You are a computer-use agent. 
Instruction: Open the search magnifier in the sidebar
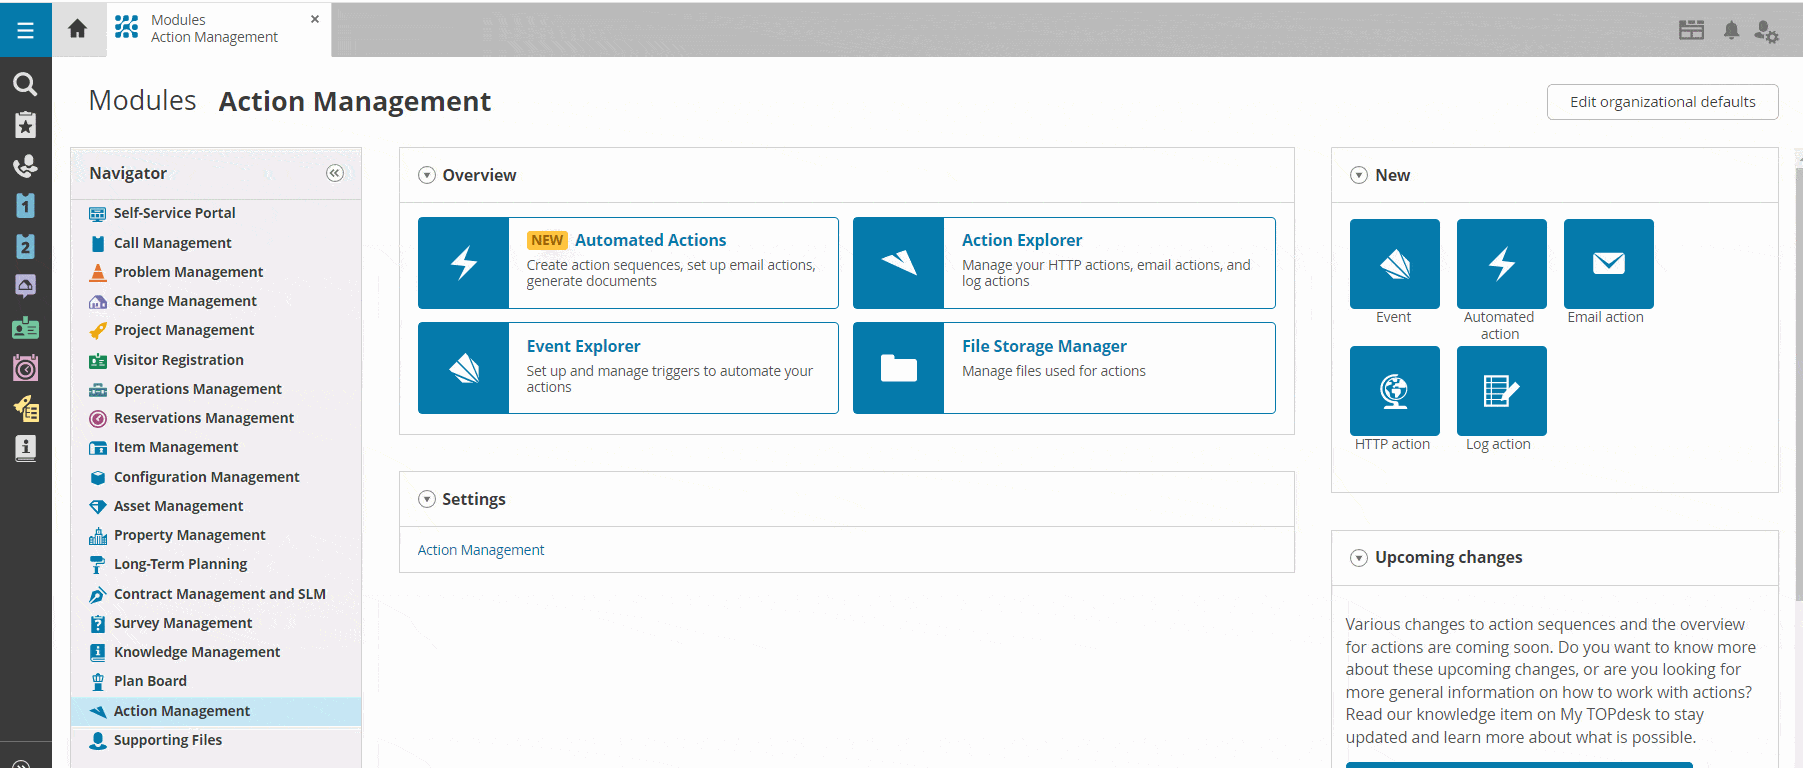point(25,84)
